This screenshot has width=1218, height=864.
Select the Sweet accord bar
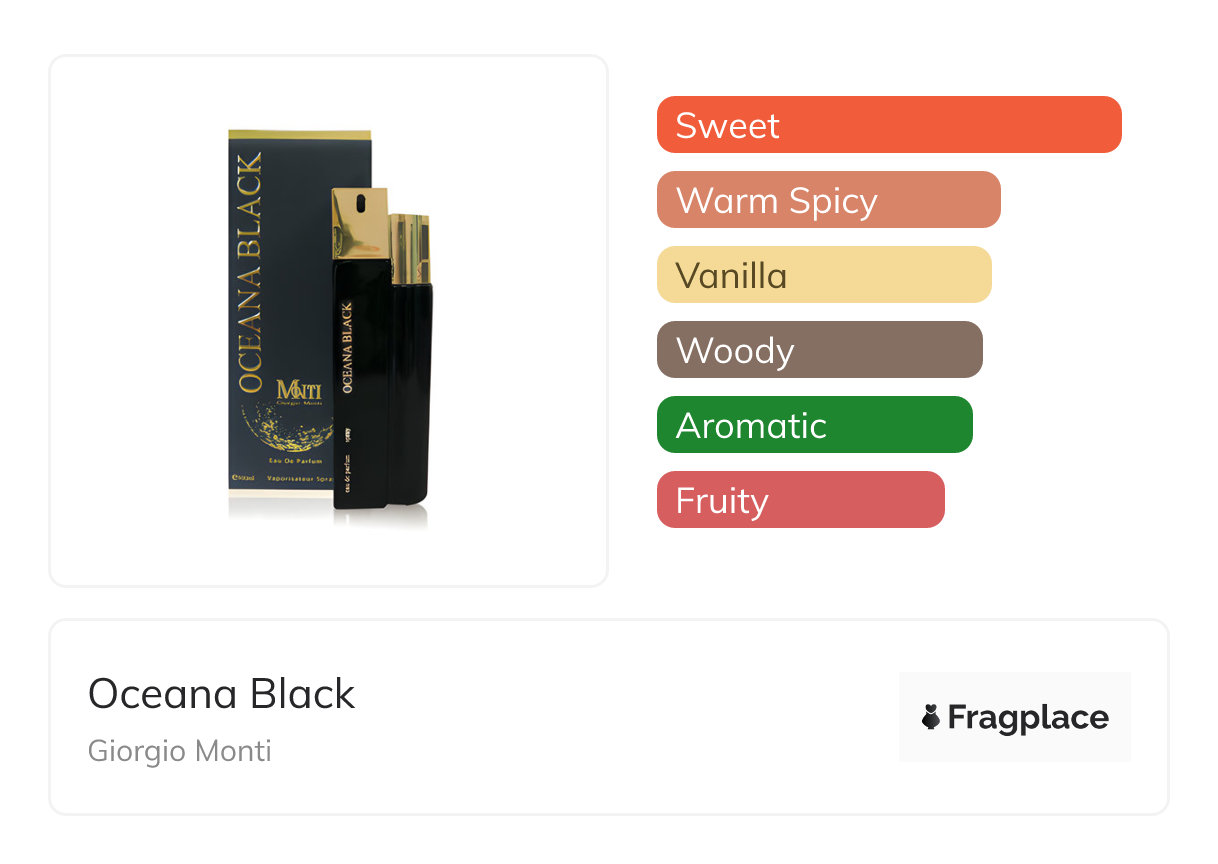click(888, 125)
